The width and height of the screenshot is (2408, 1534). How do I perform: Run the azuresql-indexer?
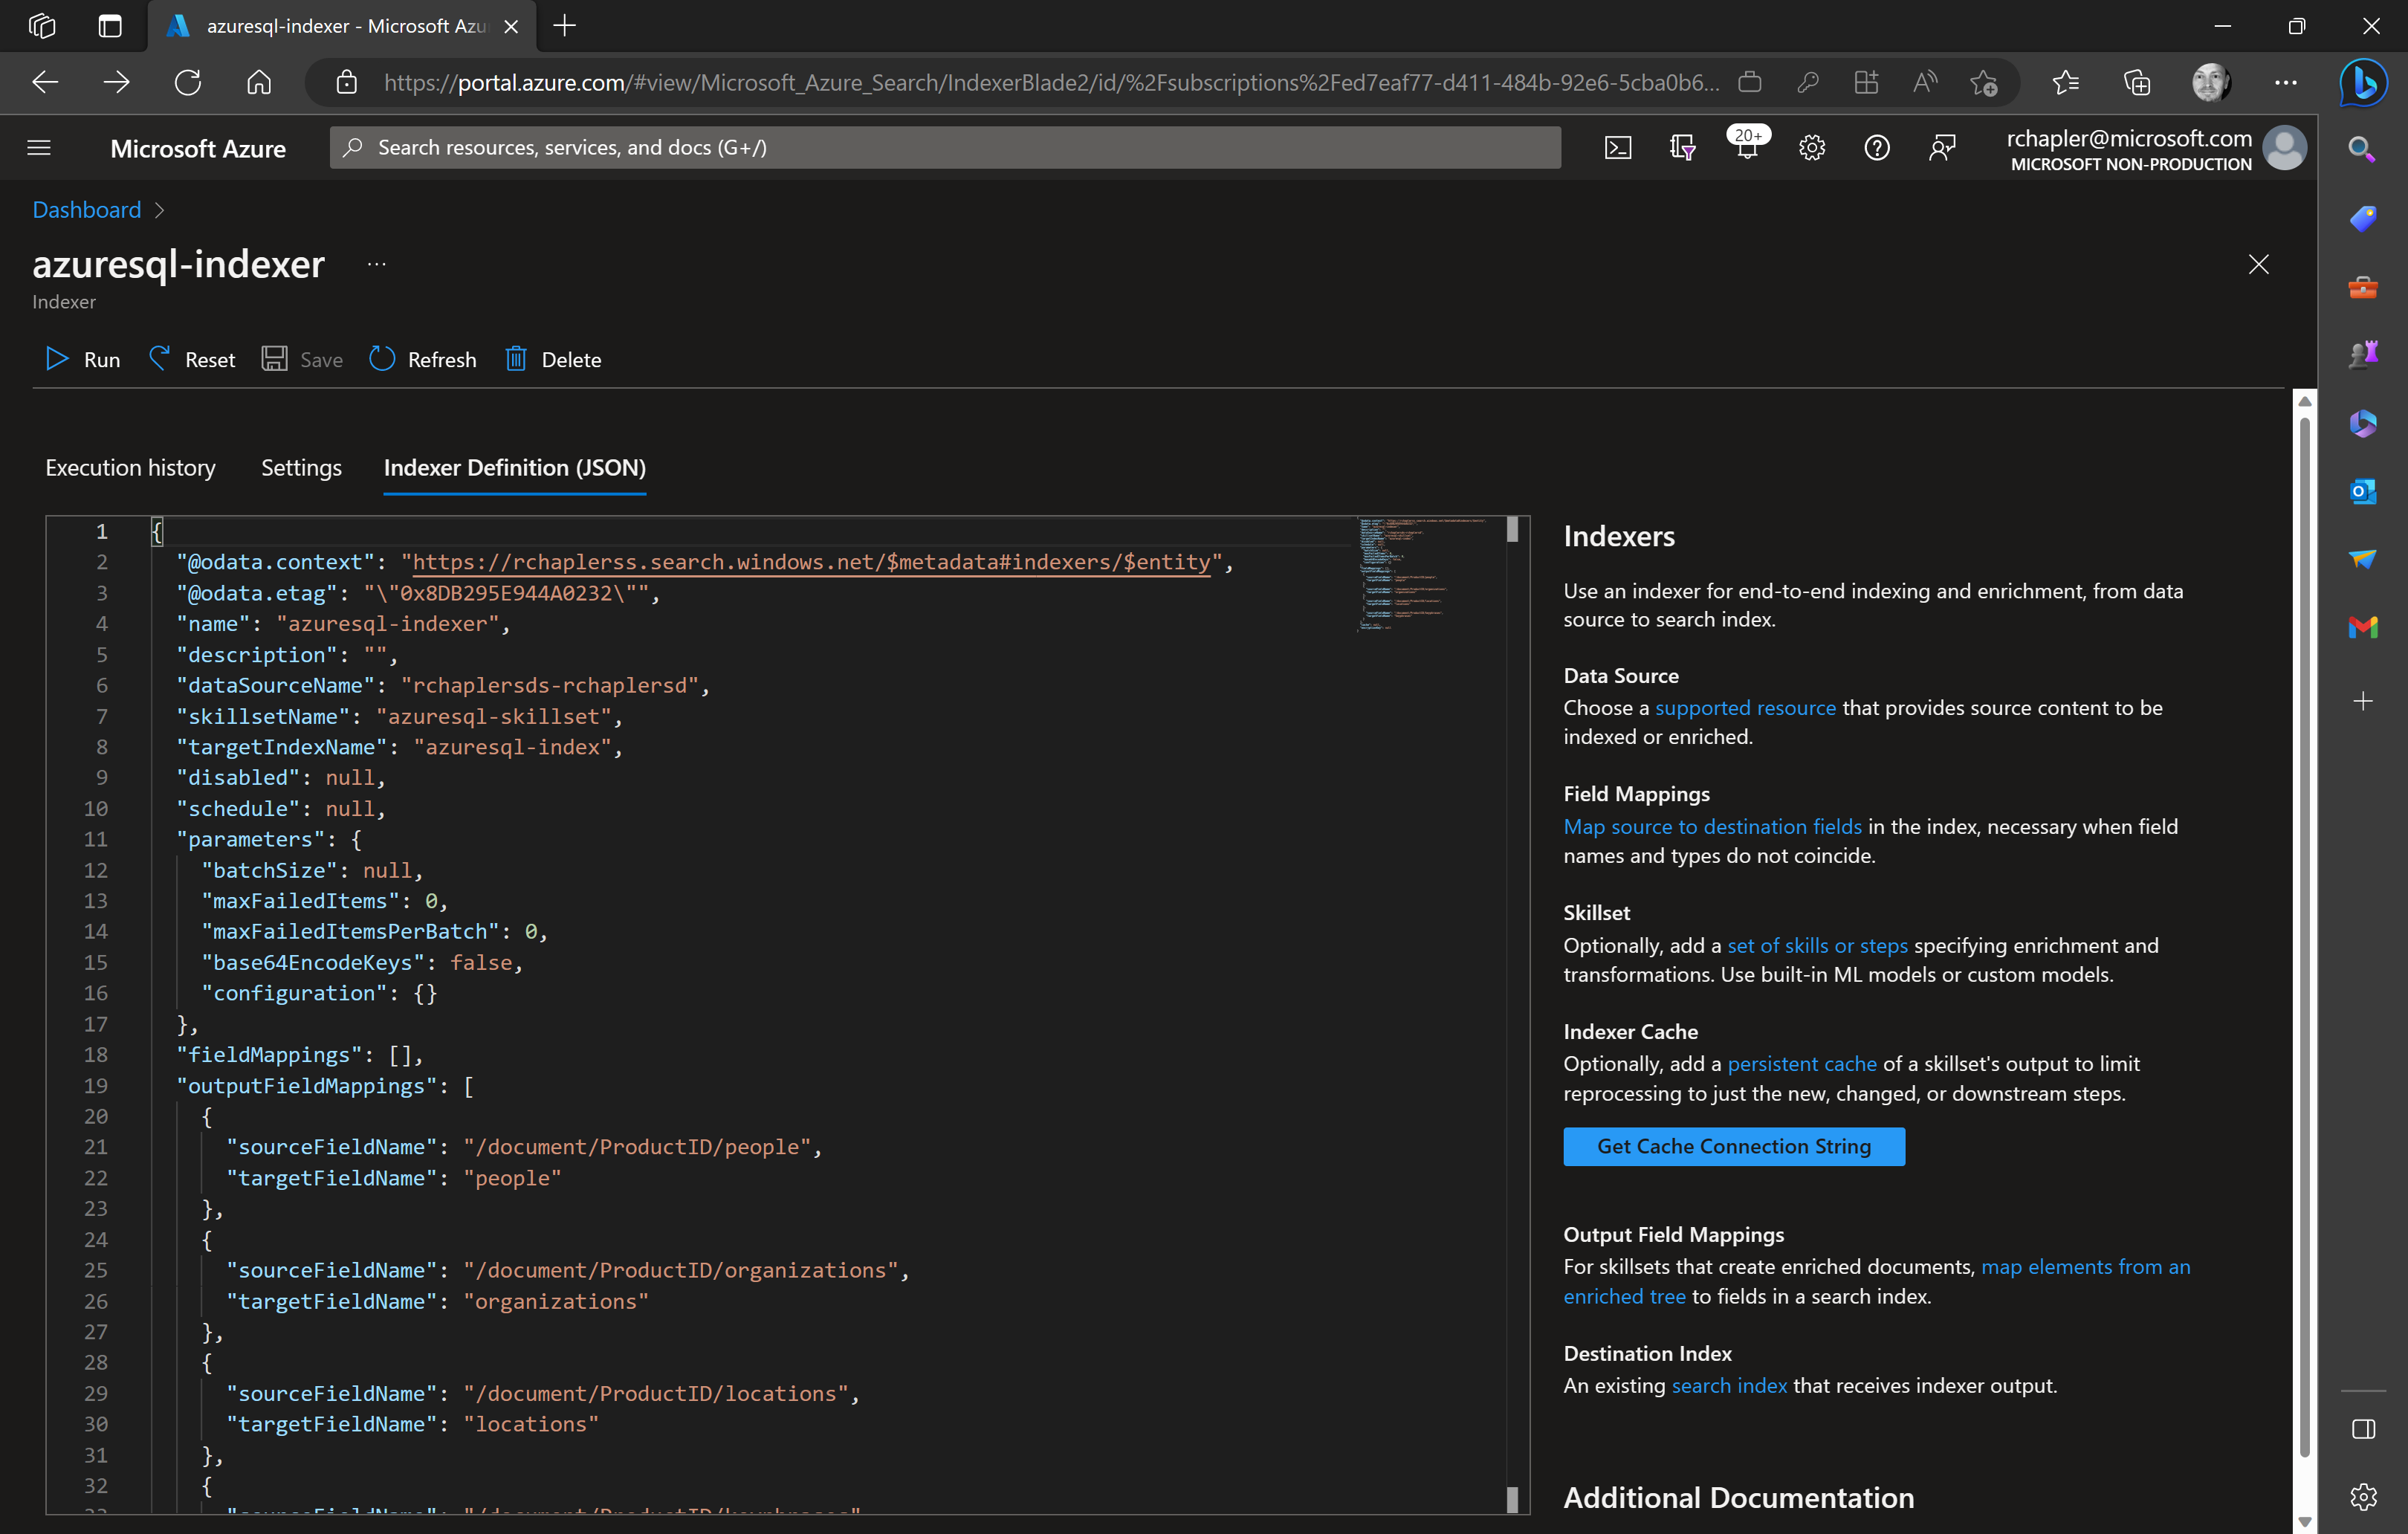point(82,359)
